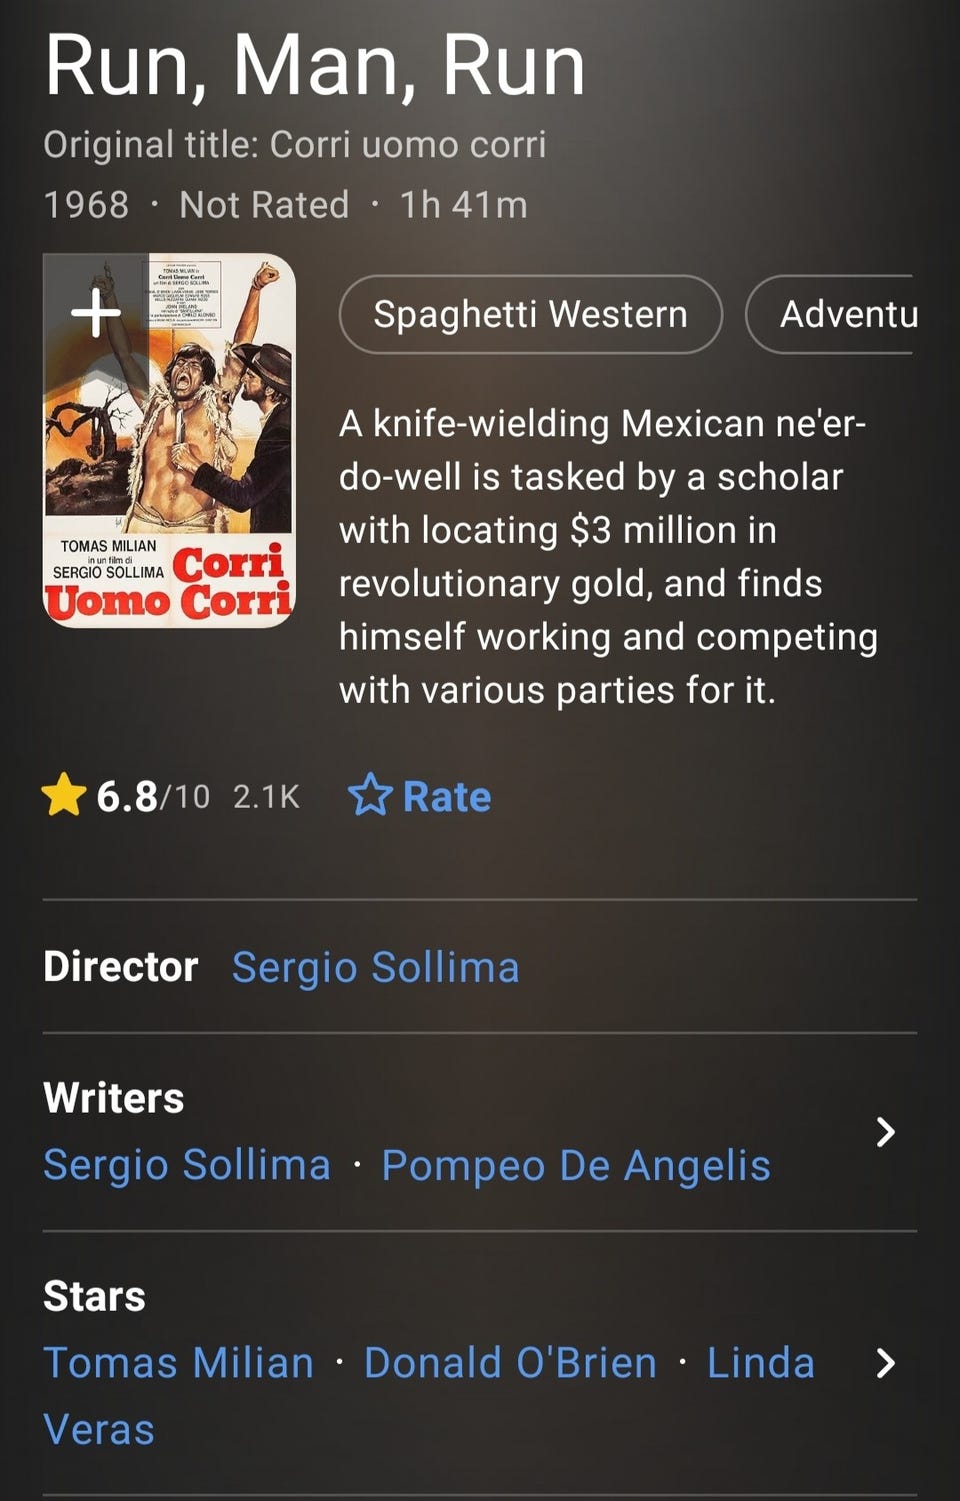Open writer Pompeo De Angelis's page
Viewport: 960px width, 1501px height.
tap(576, 1165)
